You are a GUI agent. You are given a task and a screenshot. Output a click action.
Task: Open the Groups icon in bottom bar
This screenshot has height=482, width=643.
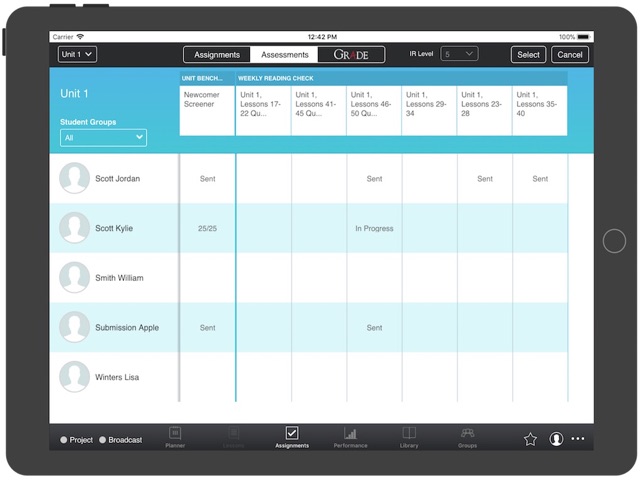[x=467, y=433]
